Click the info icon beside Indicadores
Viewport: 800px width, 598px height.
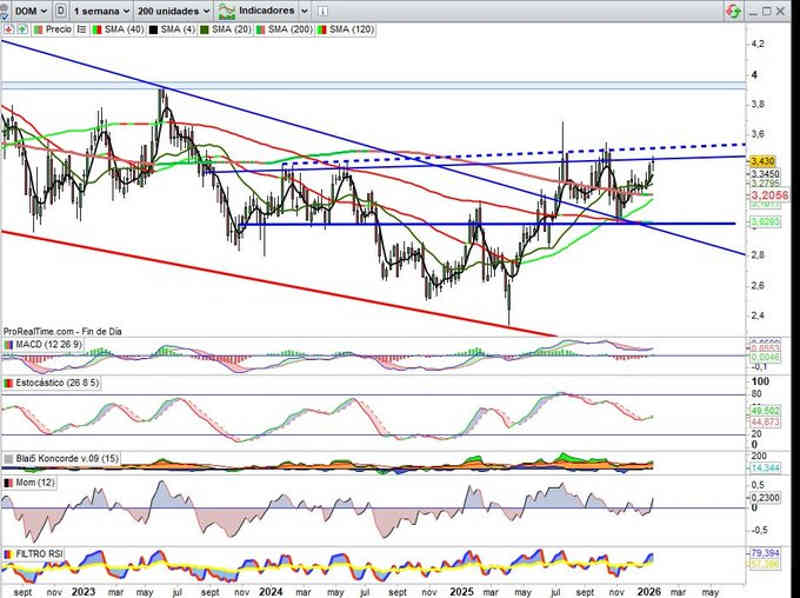tap(324, 10)
